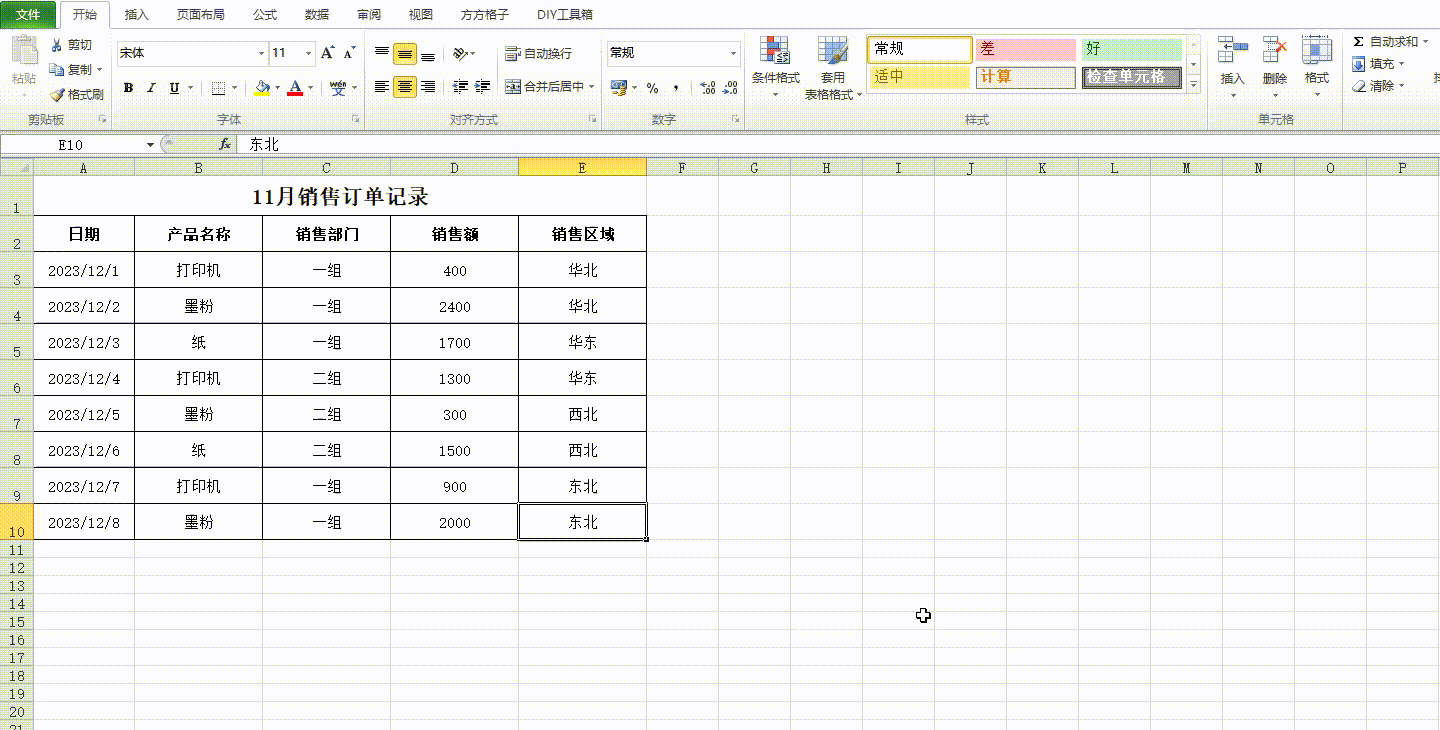Click the Copy (复制) button
The width and height of the screenshot is (1440, 730).
(x=74, y=69)
